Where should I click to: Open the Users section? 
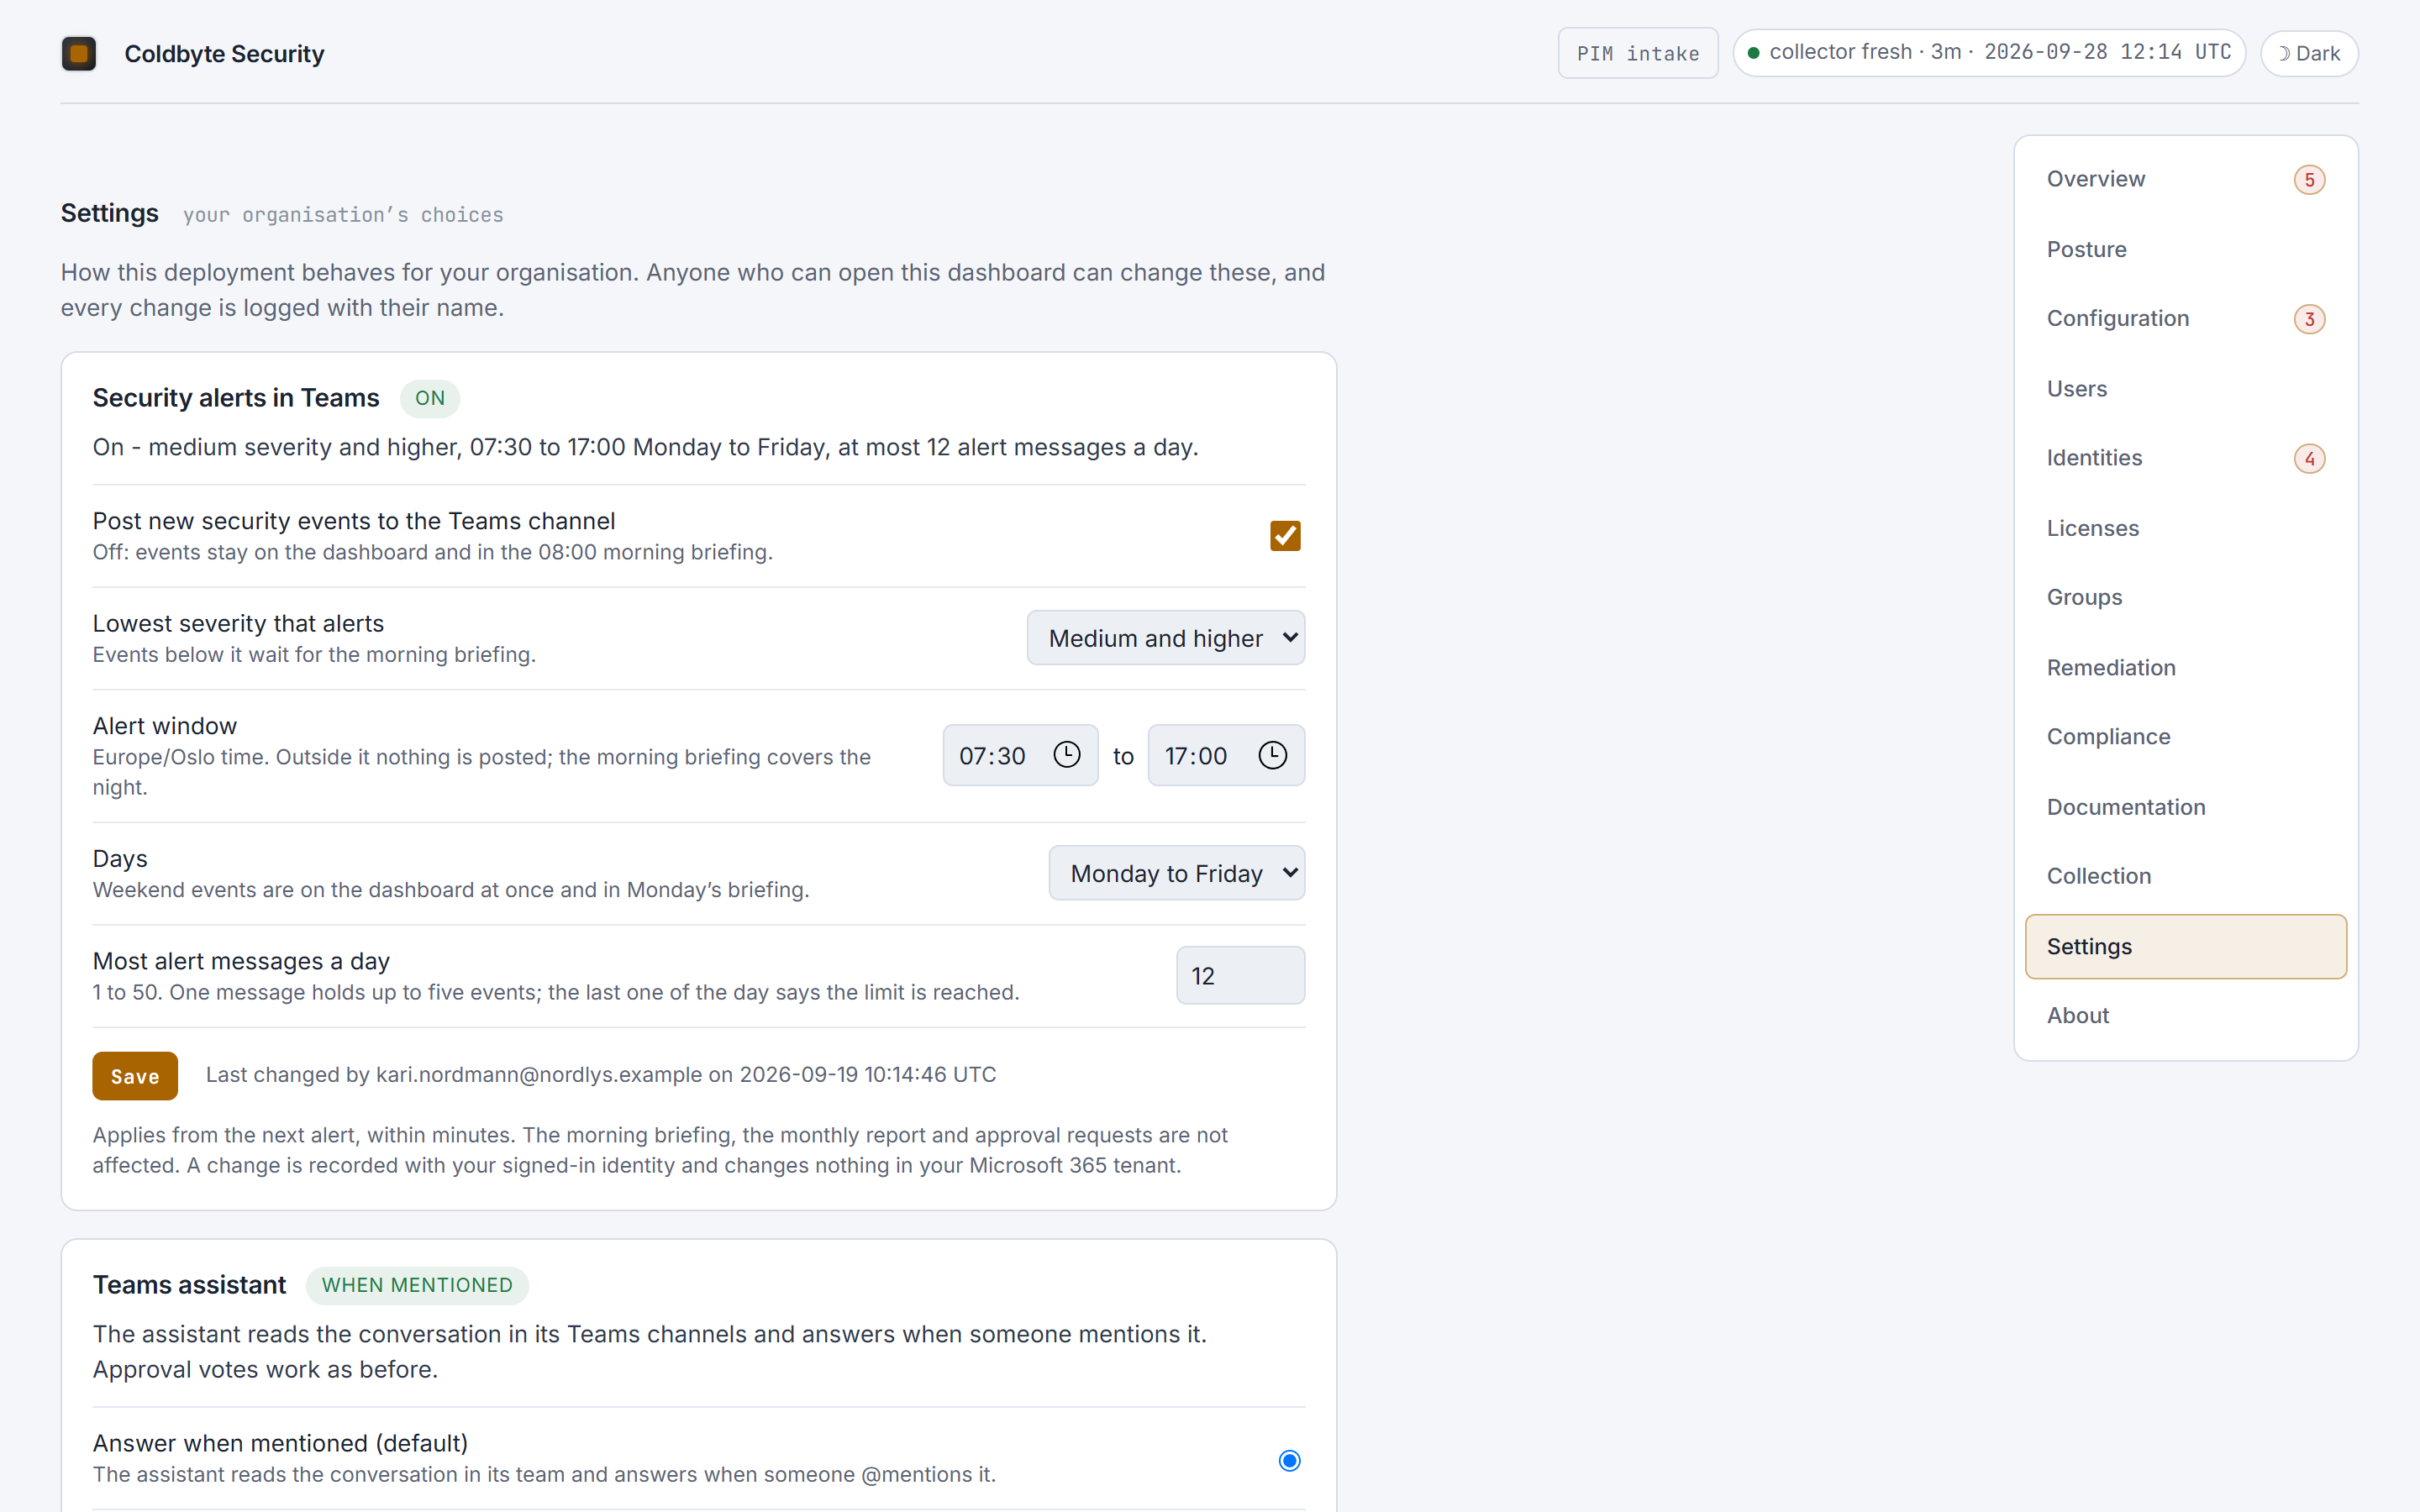(x=2185, y=389)
